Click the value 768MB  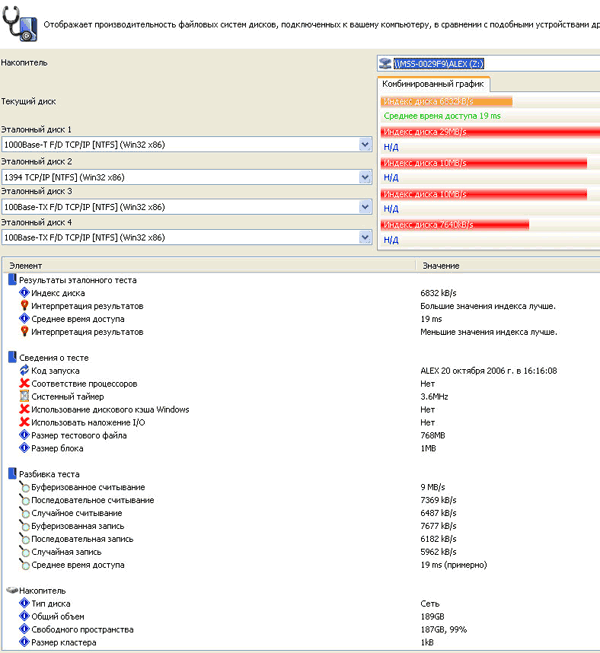pyautogui.click(x=433, y=435)
